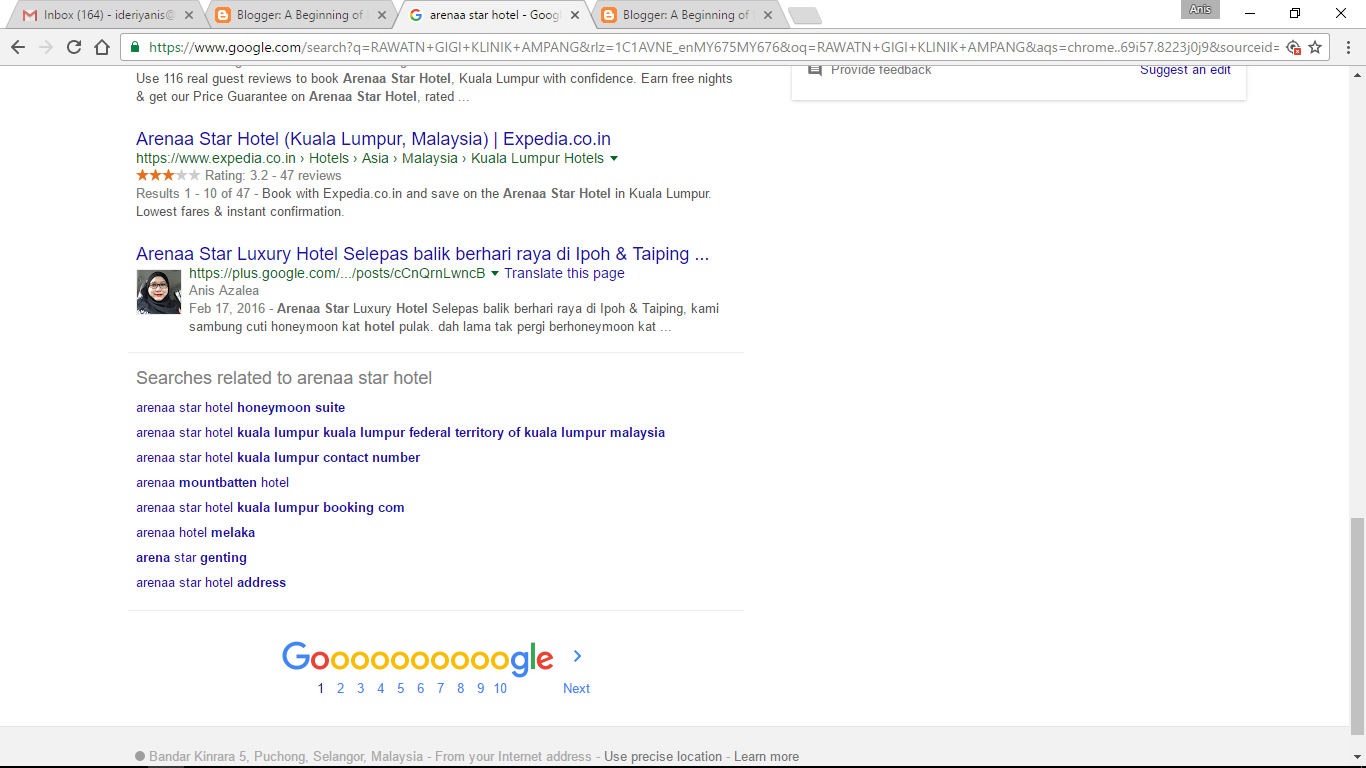Viewport: 1366px width, 768px height.
Task: Click the page vertical scrollbar thumb
Action: click(x=1357, y=626)
